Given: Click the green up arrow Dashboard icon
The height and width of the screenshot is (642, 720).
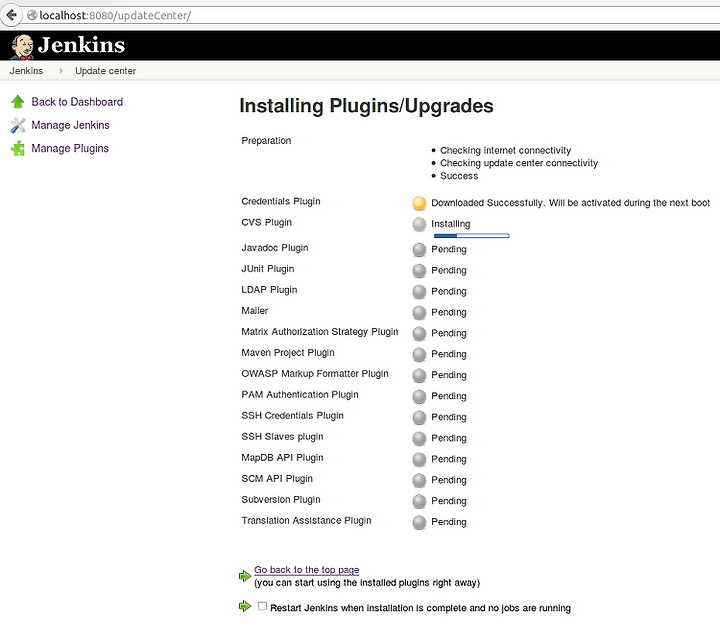Looking at the screenshot, I should (x=18, y=102).
